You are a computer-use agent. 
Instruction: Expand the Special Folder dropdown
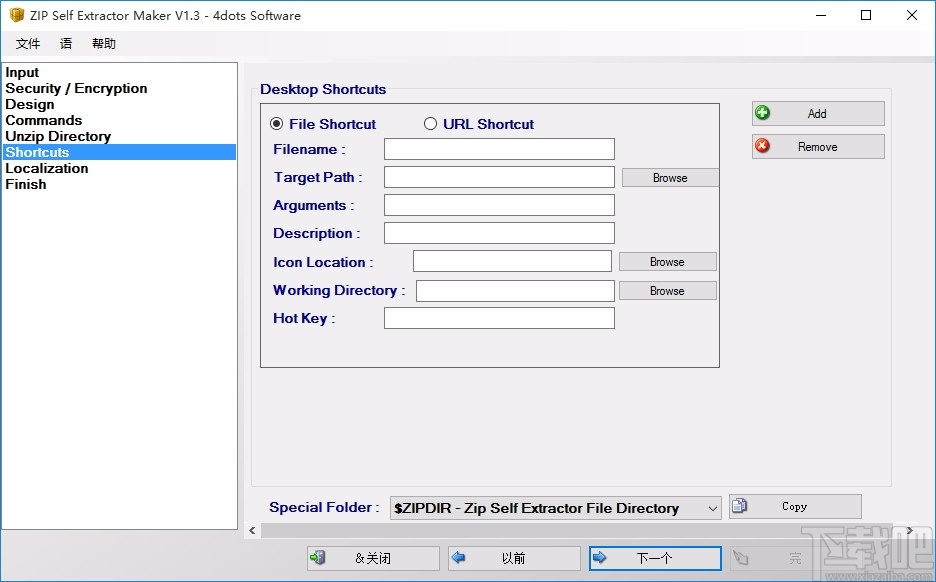(712, 509)
